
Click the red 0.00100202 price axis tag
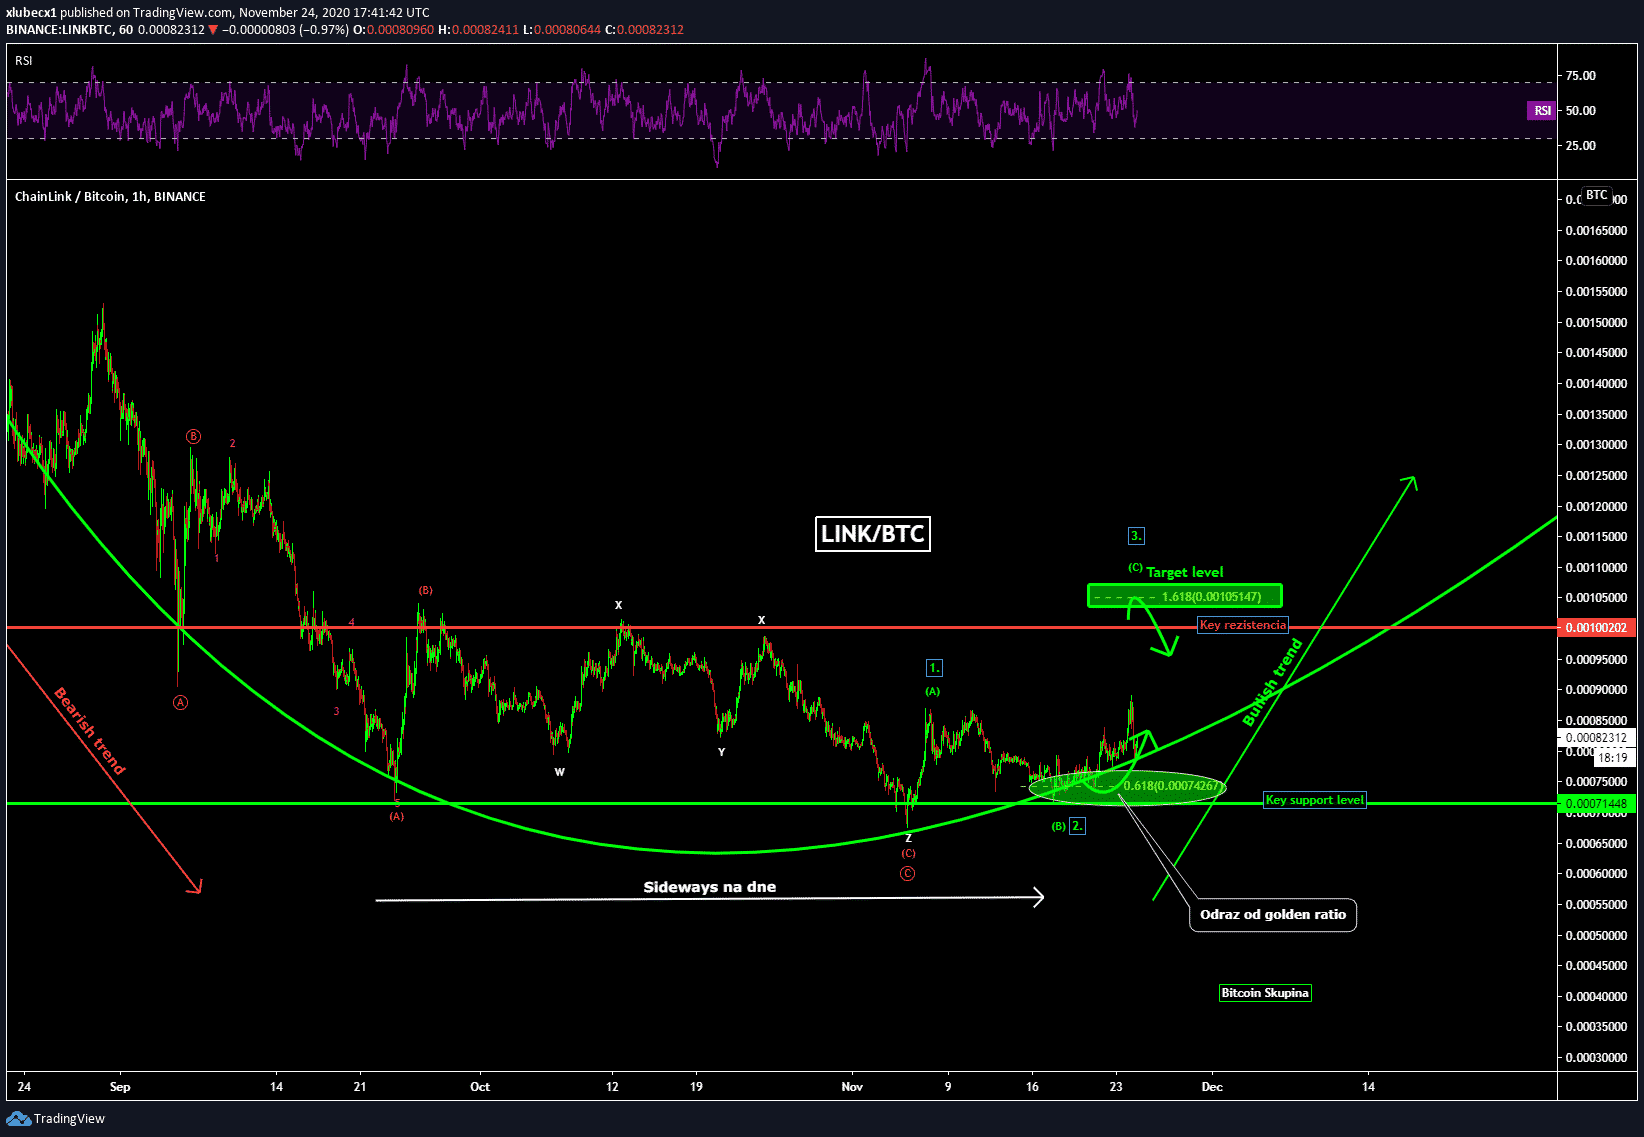pyautogui.click(x=1595, y=628)
